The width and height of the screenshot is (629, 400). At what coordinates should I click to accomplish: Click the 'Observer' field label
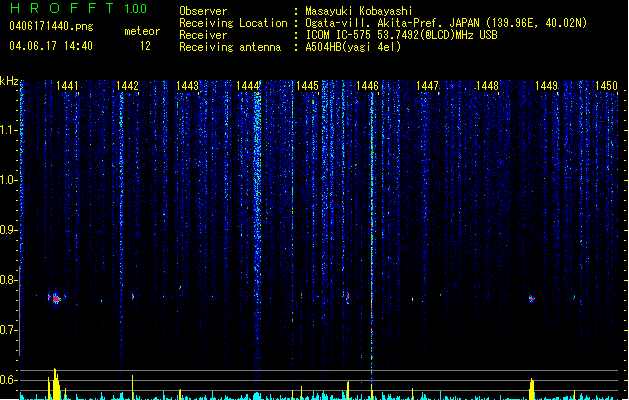tap(203, 11)
